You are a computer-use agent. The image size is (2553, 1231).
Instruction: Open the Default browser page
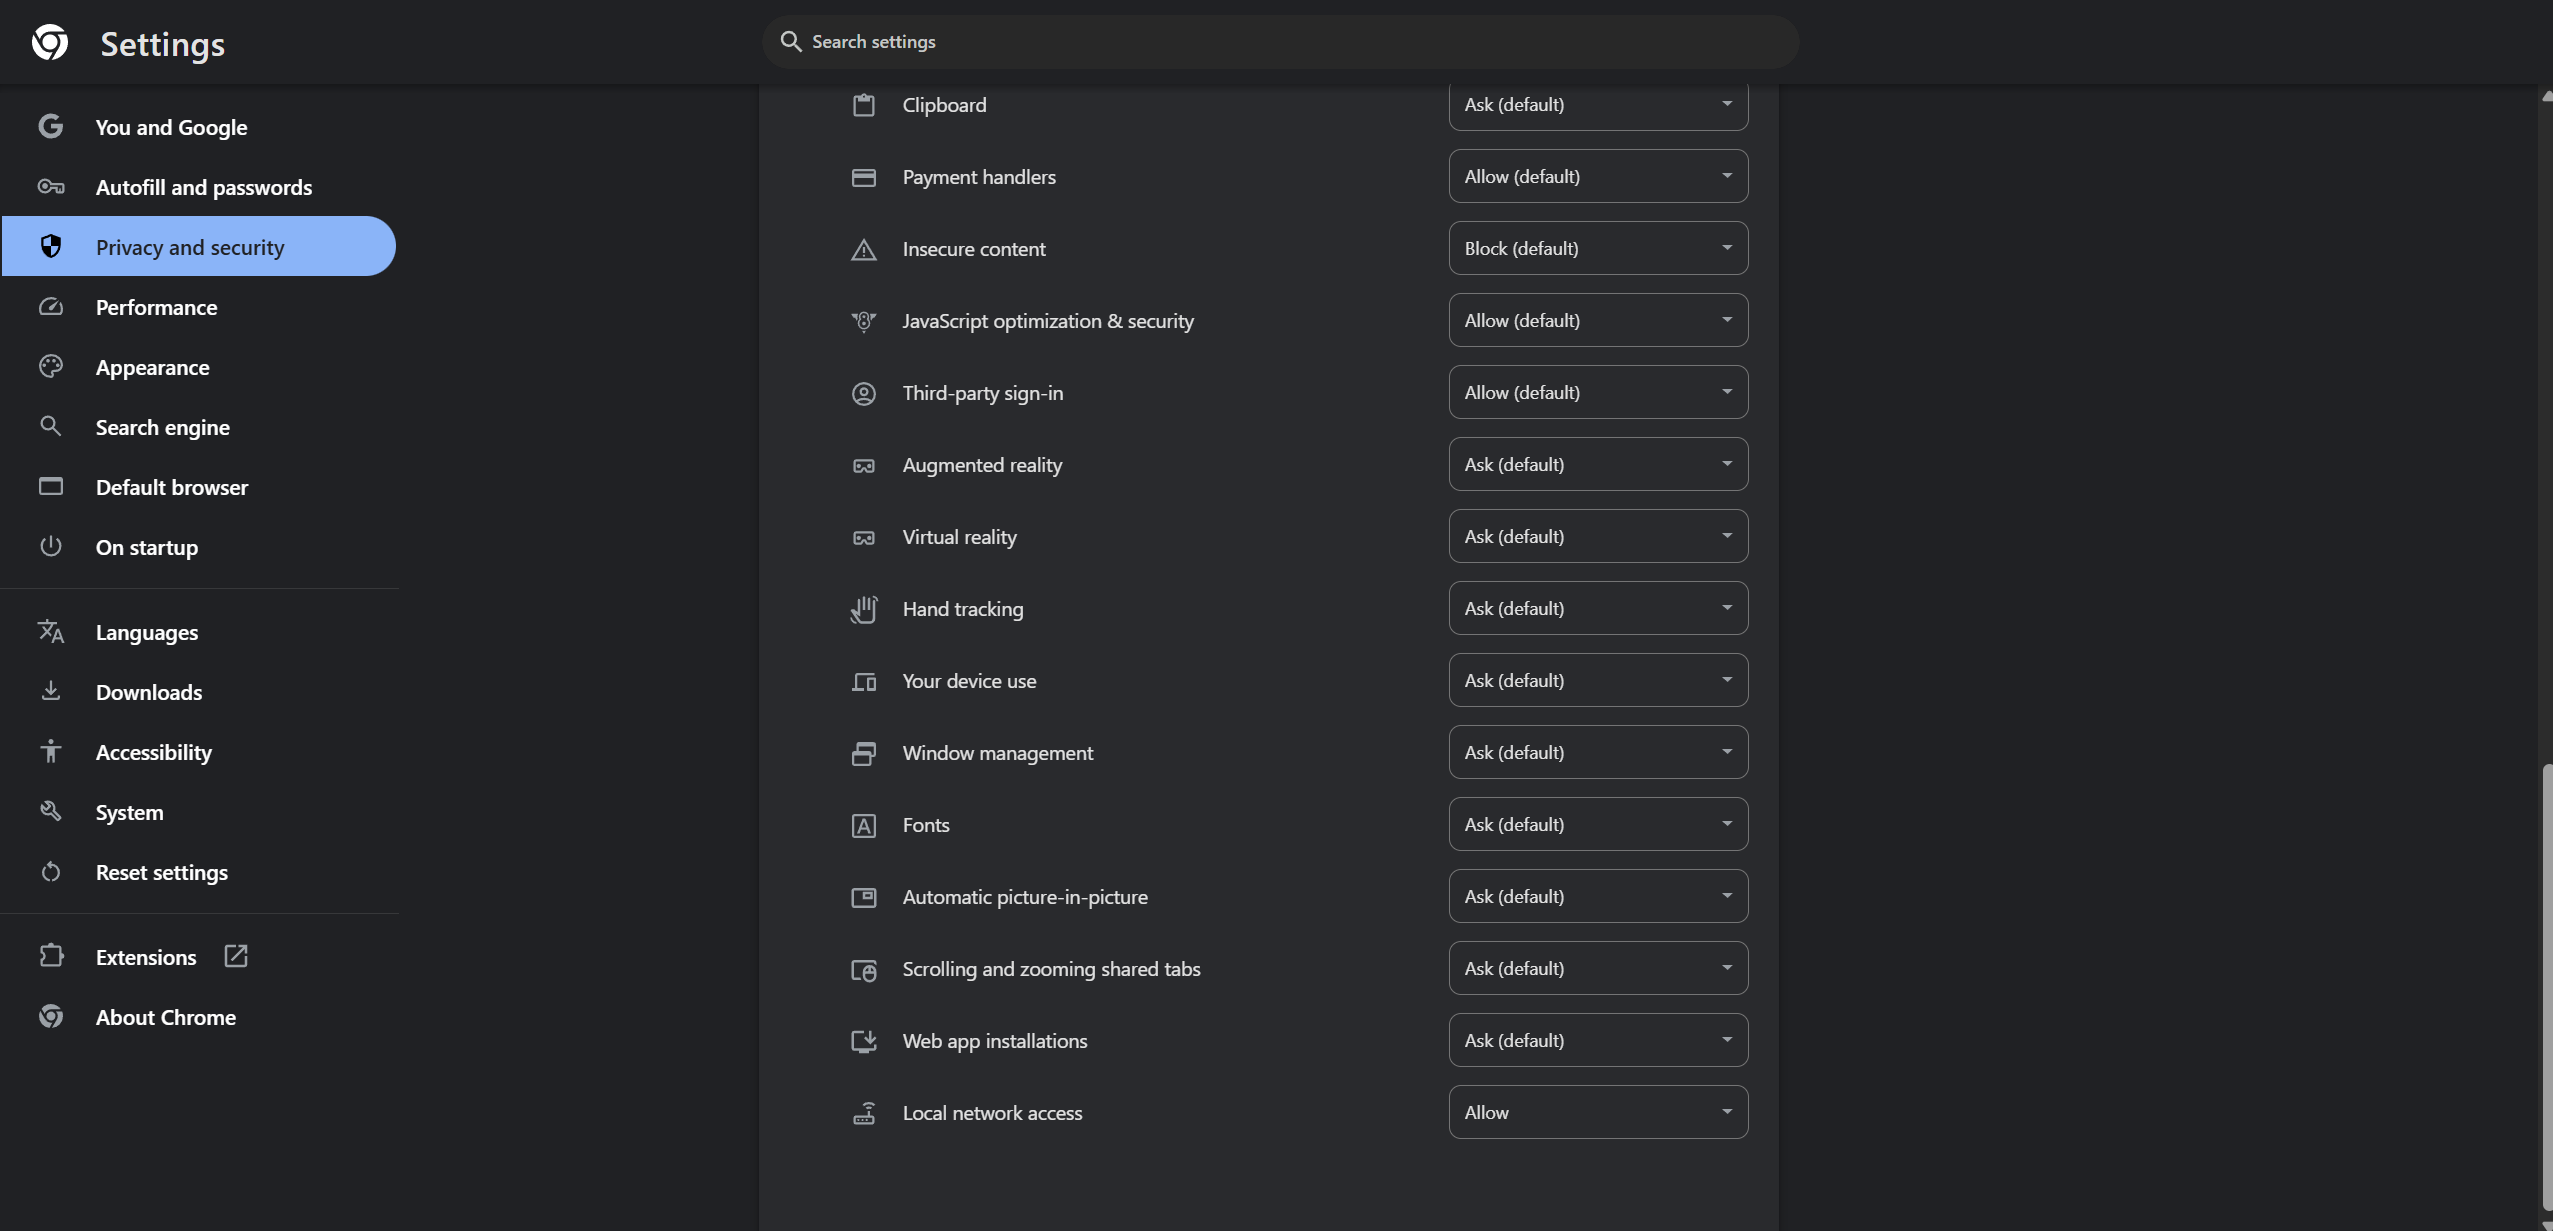198,487
